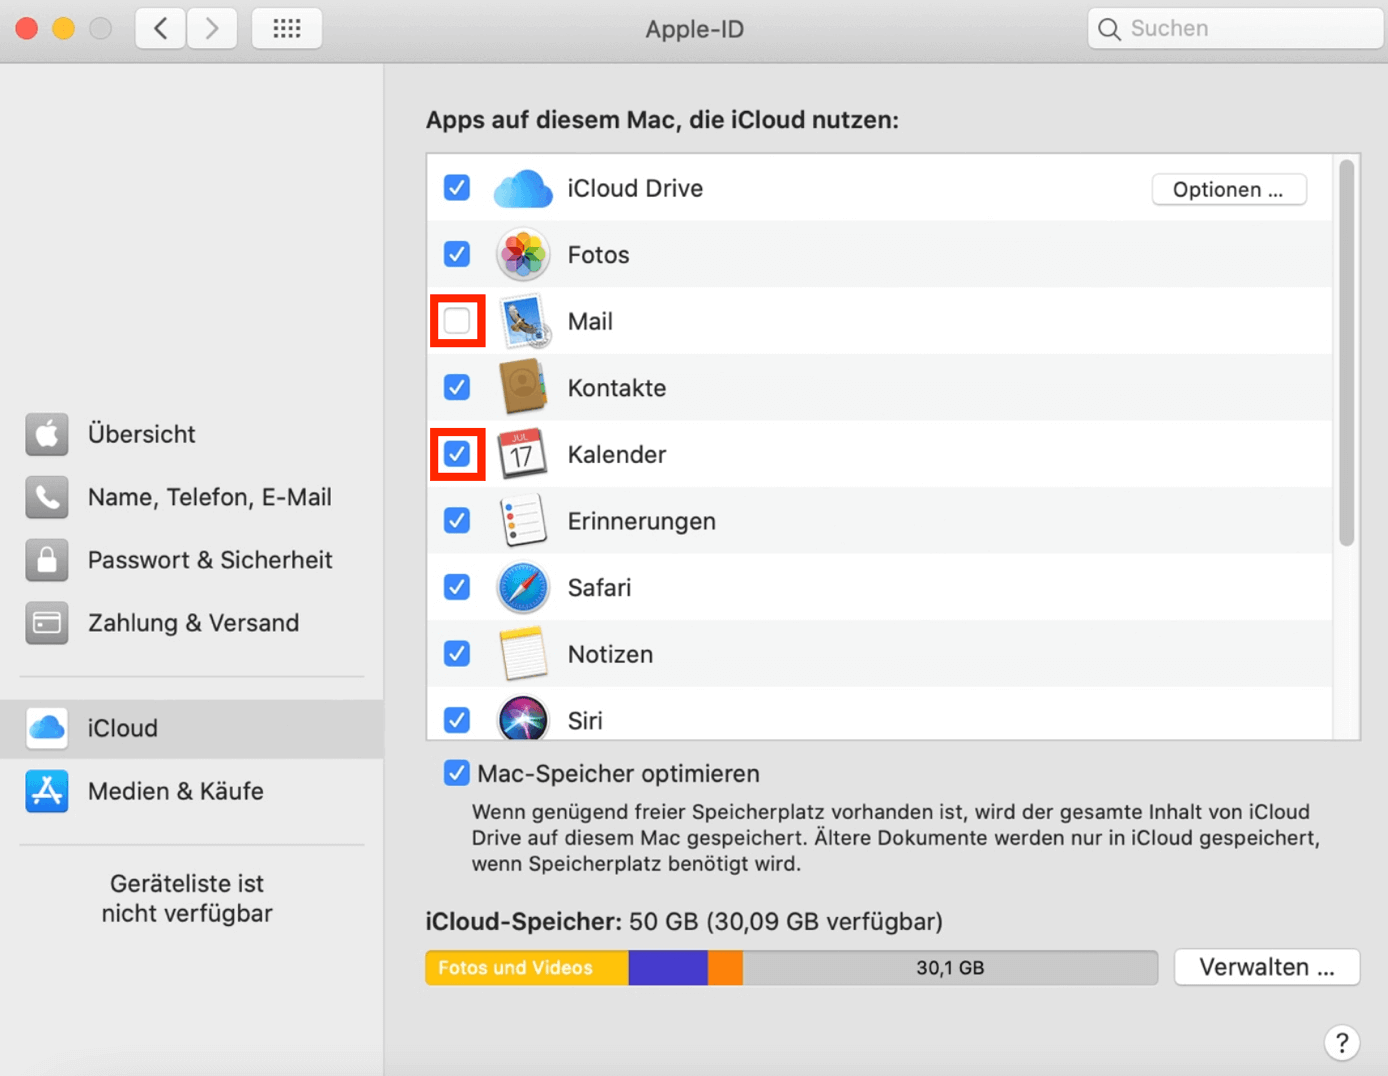Click the iCloud icon in the sidebar

coord(47,728)
